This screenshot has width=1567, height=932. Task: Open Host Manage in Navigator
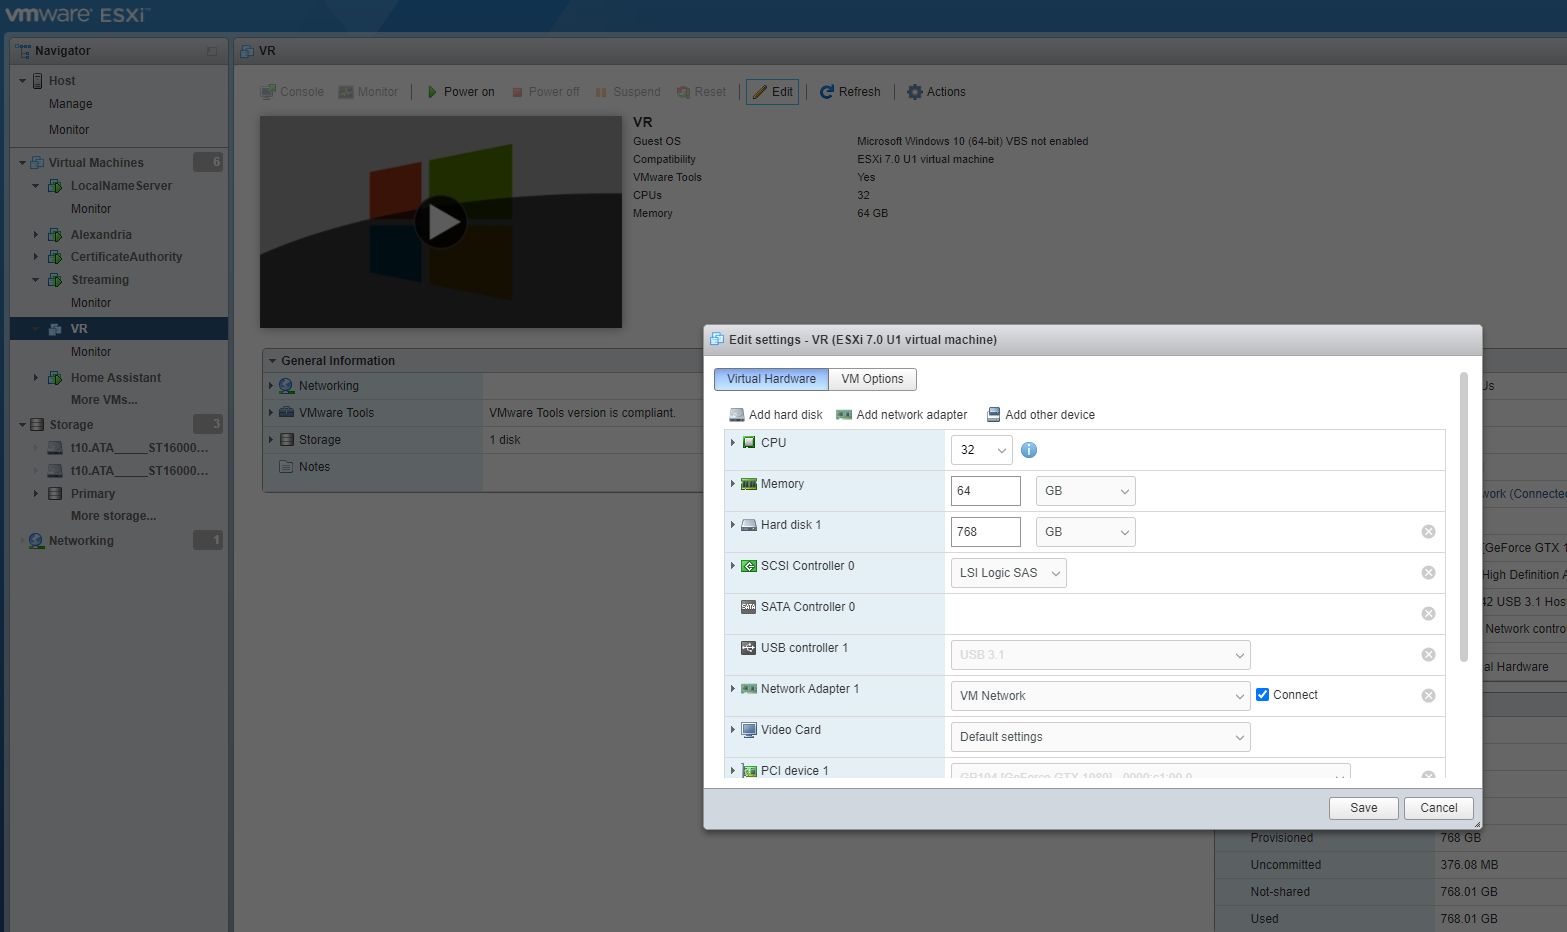(x=71, y=104)
